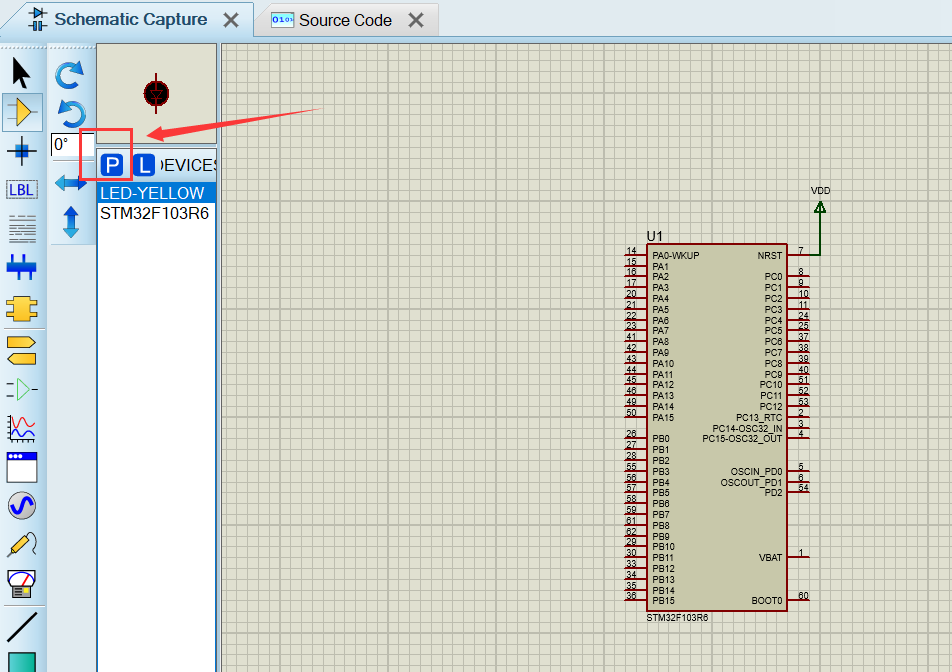Image resolution: width=952 pixels, height=672 pixels.
Task: Select STM32F103R6 in the devices list
Action: tap(156, 212)
